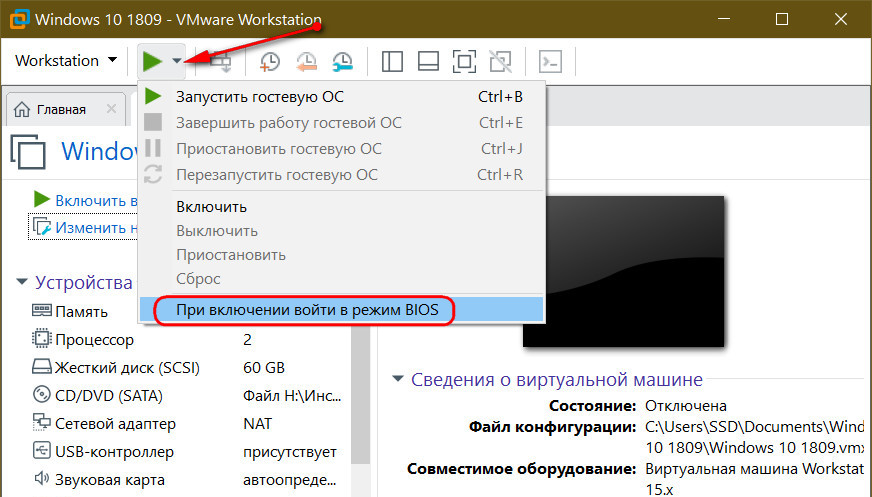Screen dimensions: 872x497
Task: Select Запустить гостевую ОС menu item
Action: [x=341, y=97]
